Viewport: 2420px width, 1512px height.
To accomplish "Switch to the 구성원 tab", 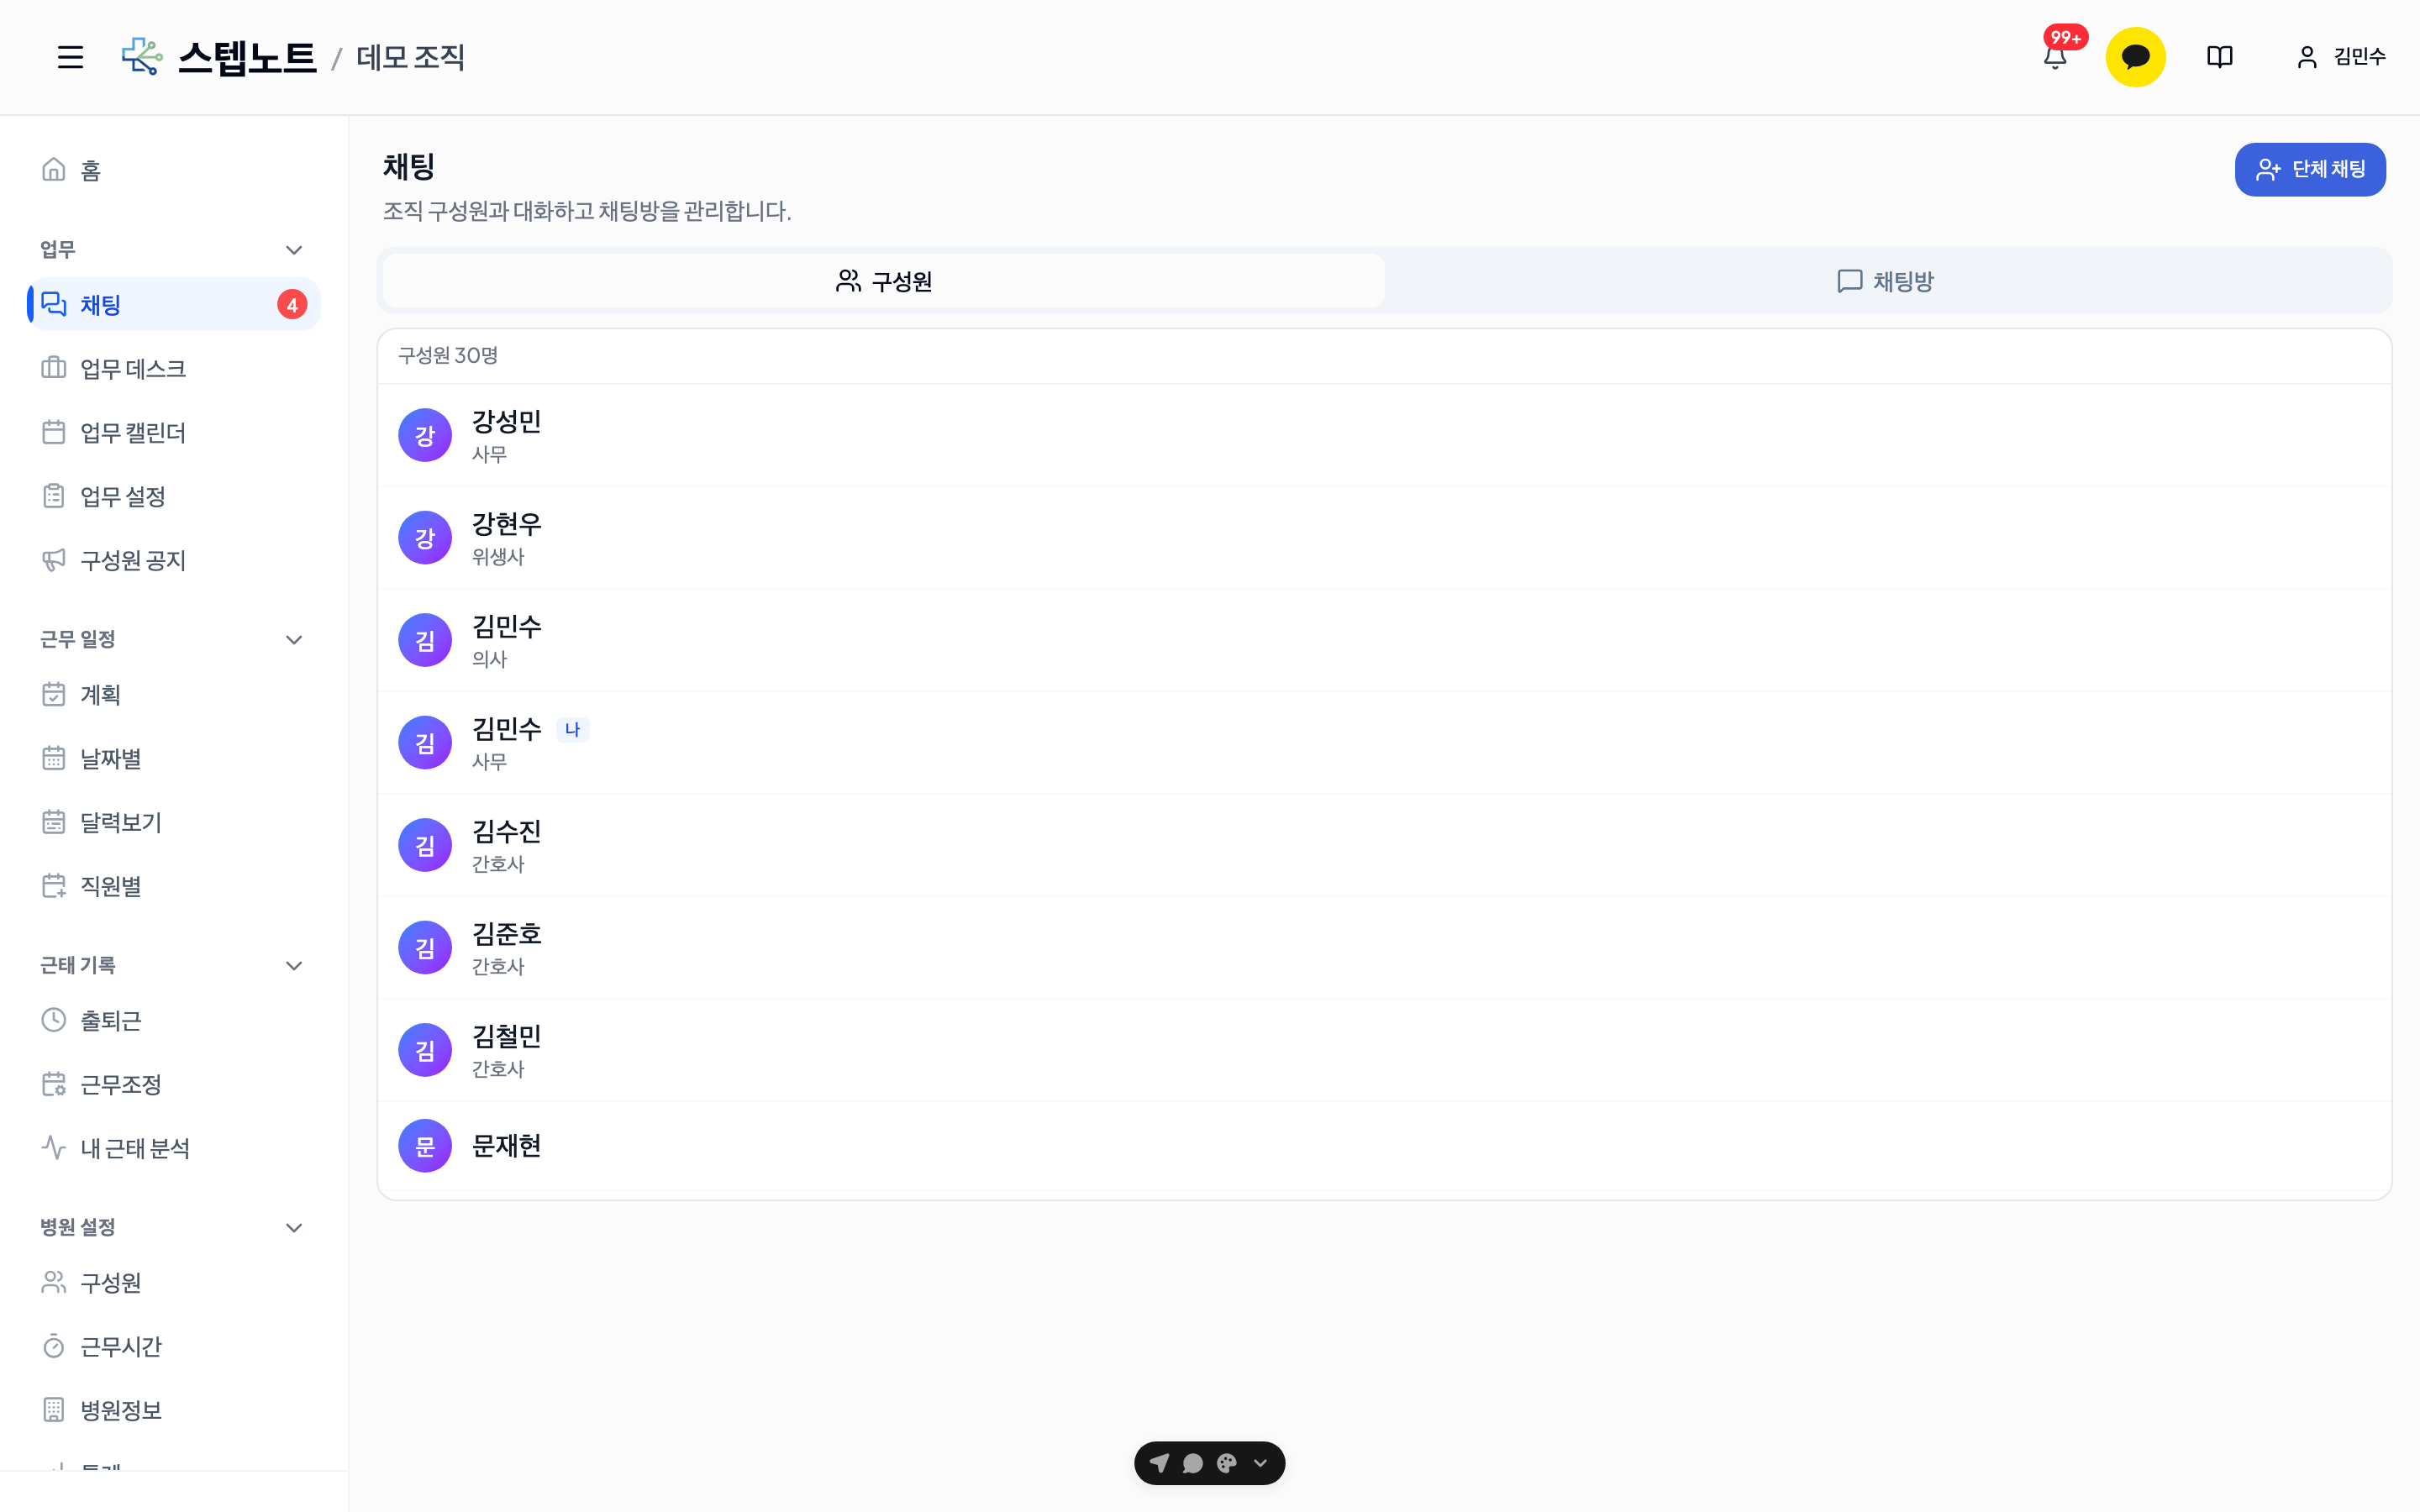I will (884, 281).
